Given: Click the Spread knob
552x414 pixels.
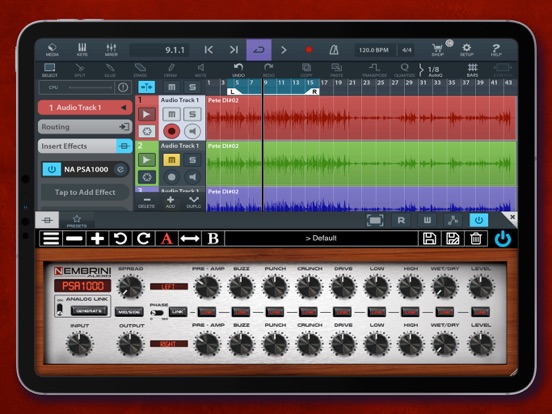Looking at the screenshot, I should (x=130, y=286).
